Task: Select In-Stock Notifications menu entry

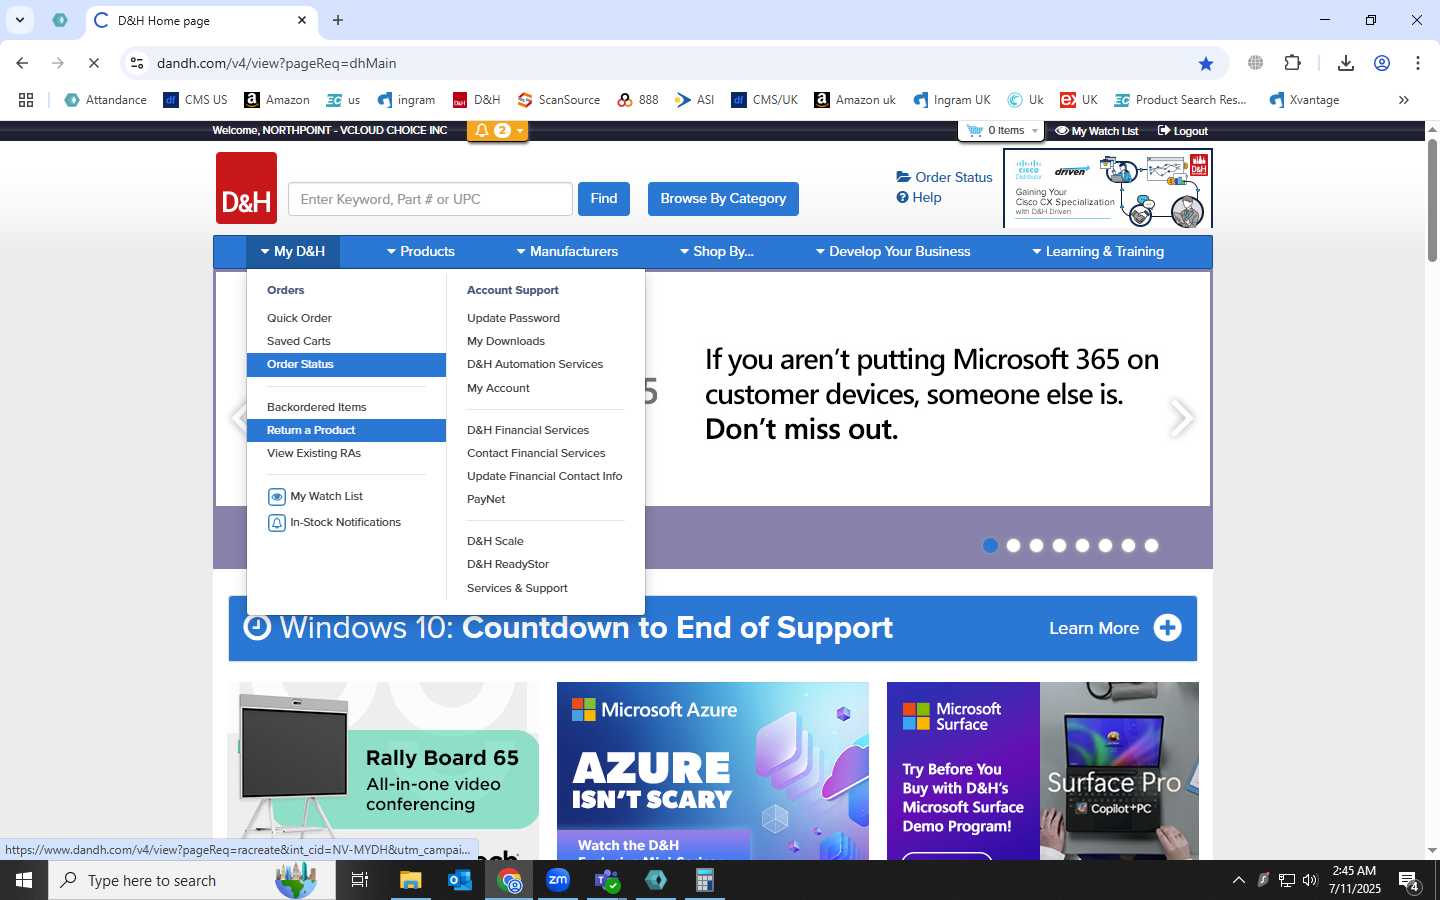Action: [x=334, y=522]
